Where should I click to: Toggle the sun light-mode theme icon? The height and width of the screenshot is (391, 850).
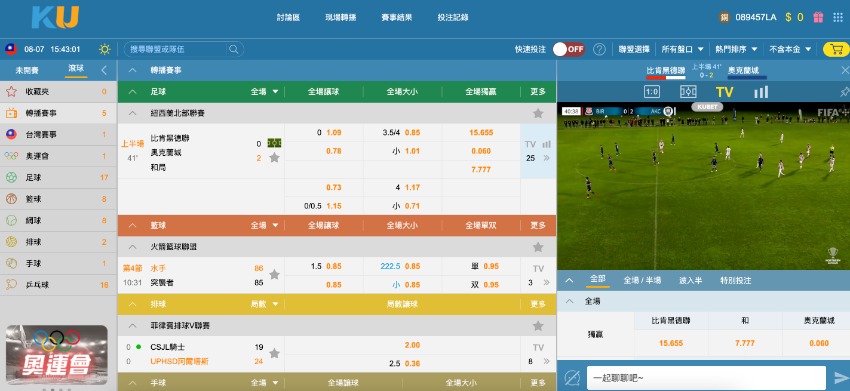(105, 49)
